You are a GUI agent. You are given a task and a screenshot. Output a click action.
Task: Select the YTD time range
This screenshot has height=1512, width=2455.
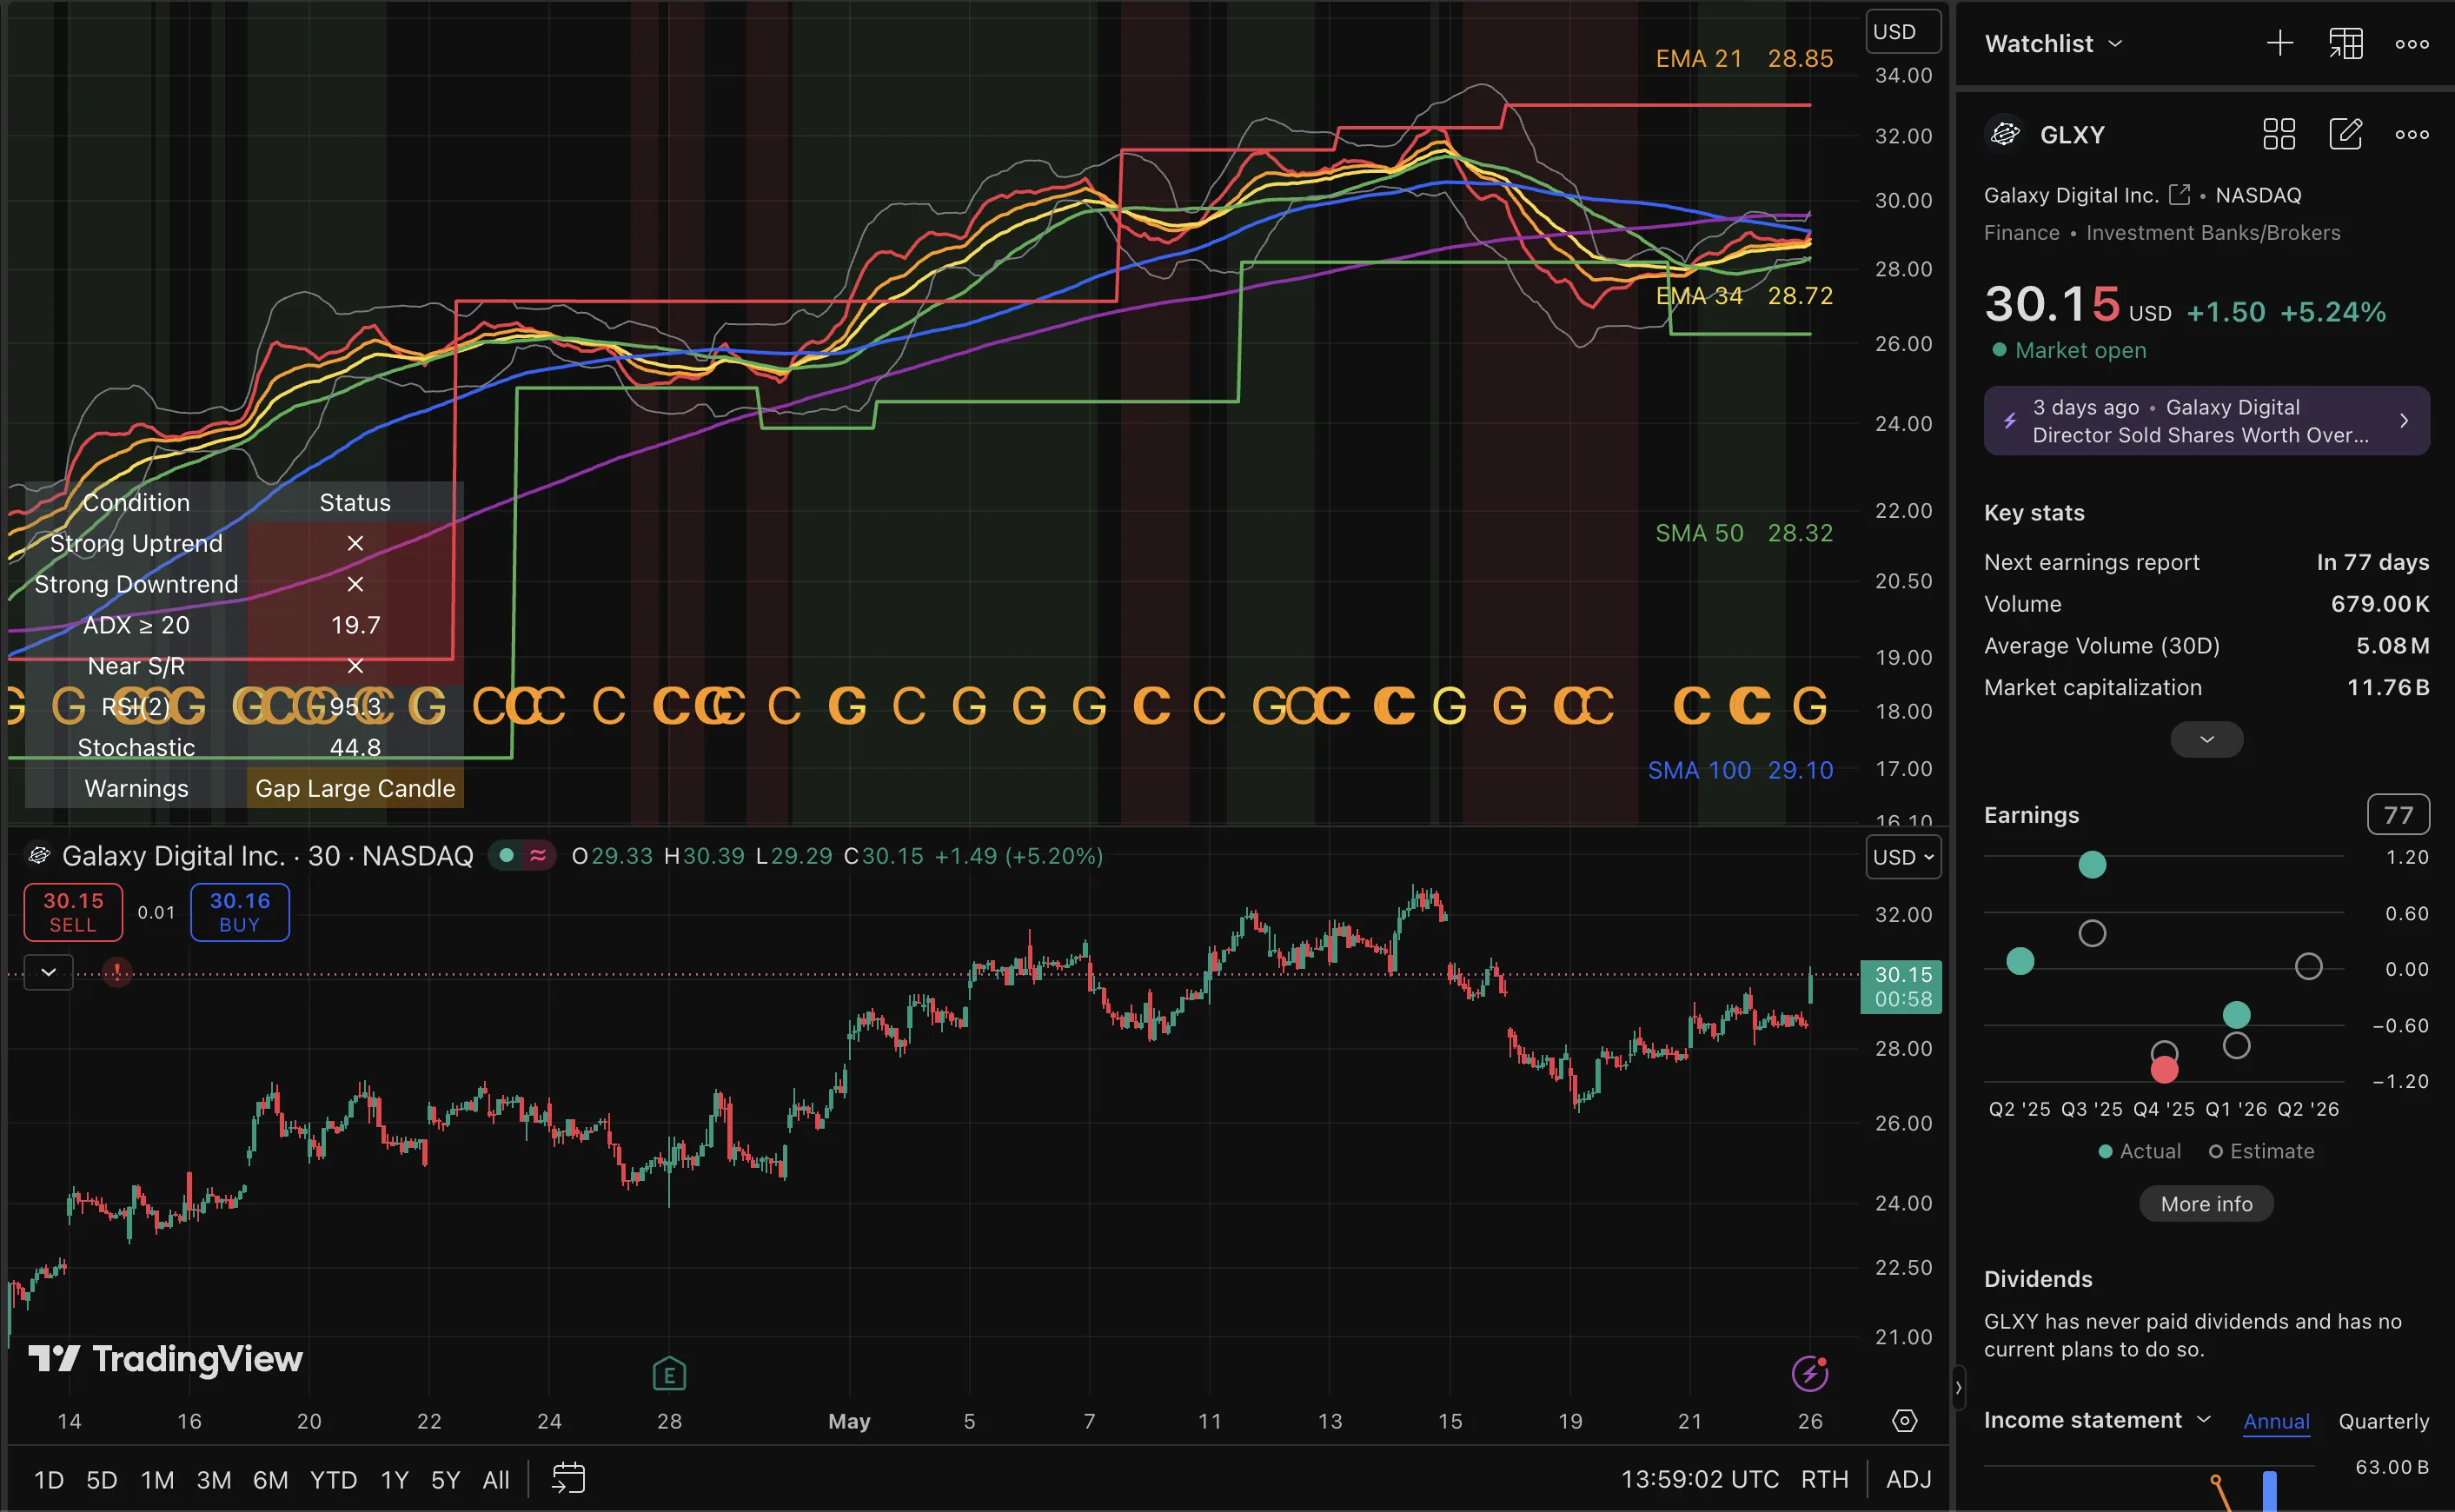333,1479
